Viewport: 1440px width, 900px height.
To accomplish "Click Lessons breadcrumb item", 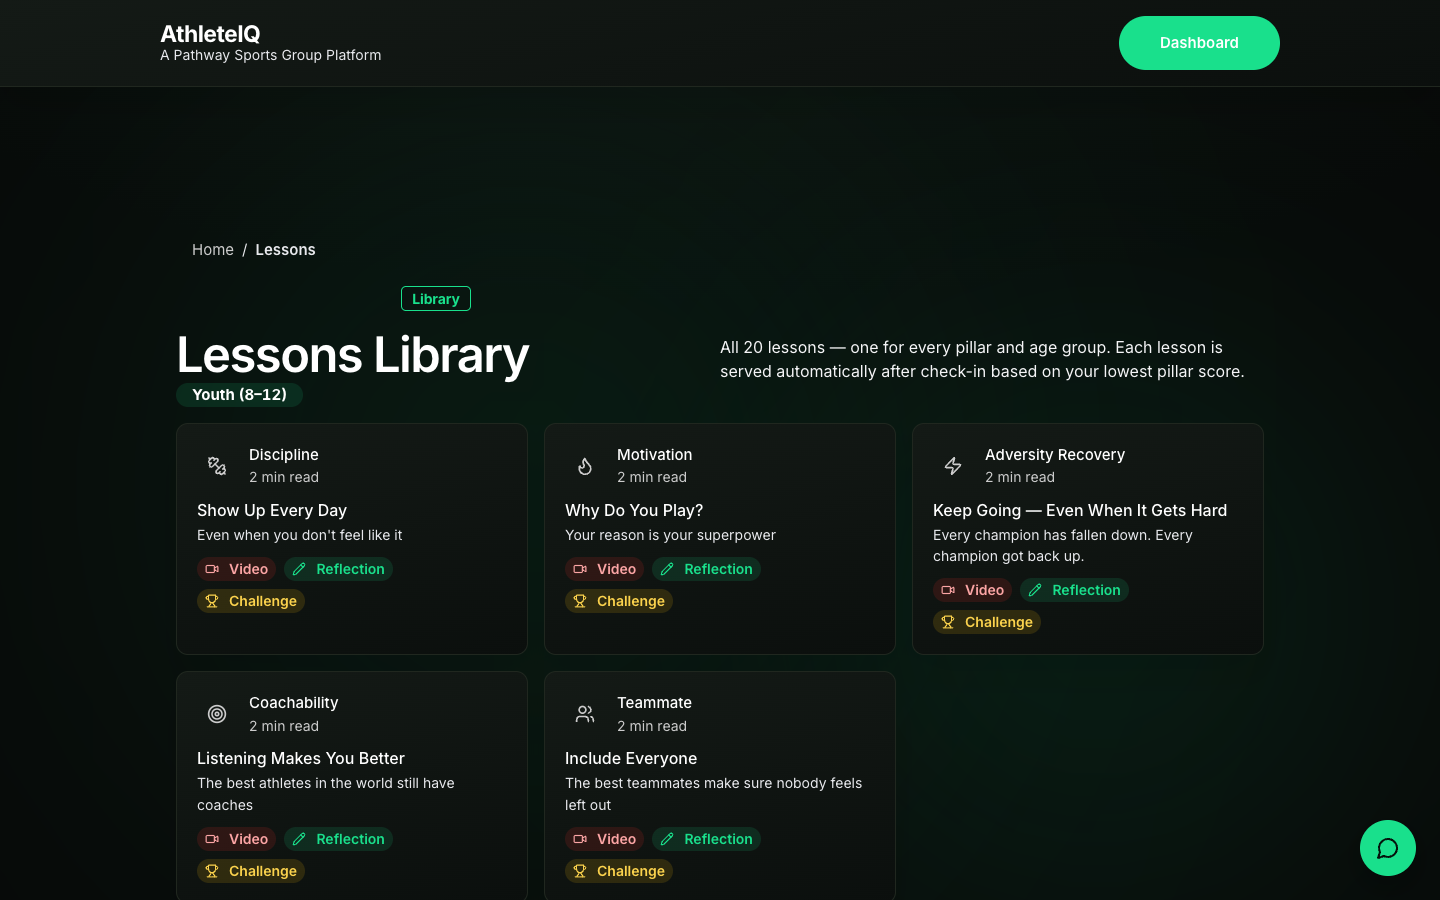I will click(285, 250).
